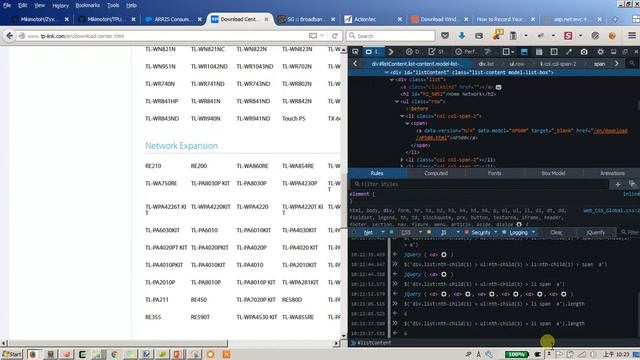
Task: Select the span breadcrumb
Action: 599,64
